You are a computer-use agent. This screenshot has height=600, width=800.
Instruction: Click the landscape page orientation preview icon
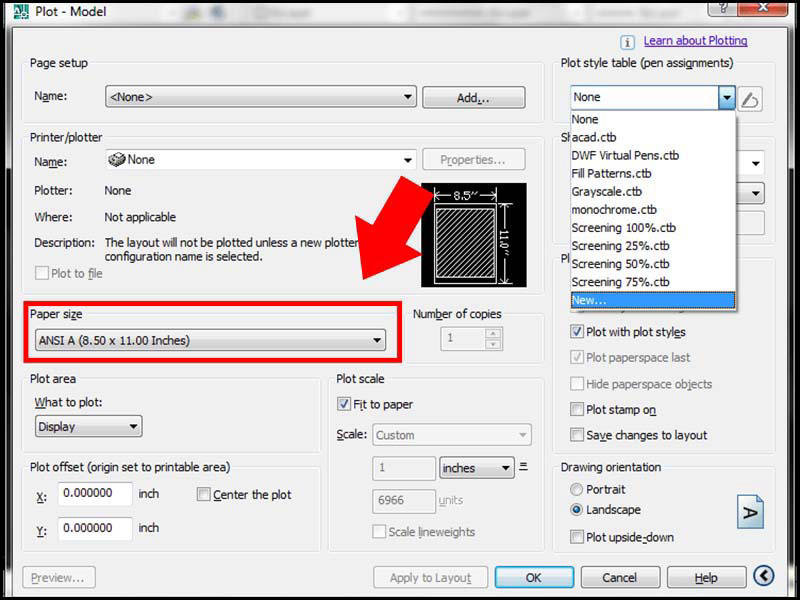750,512
